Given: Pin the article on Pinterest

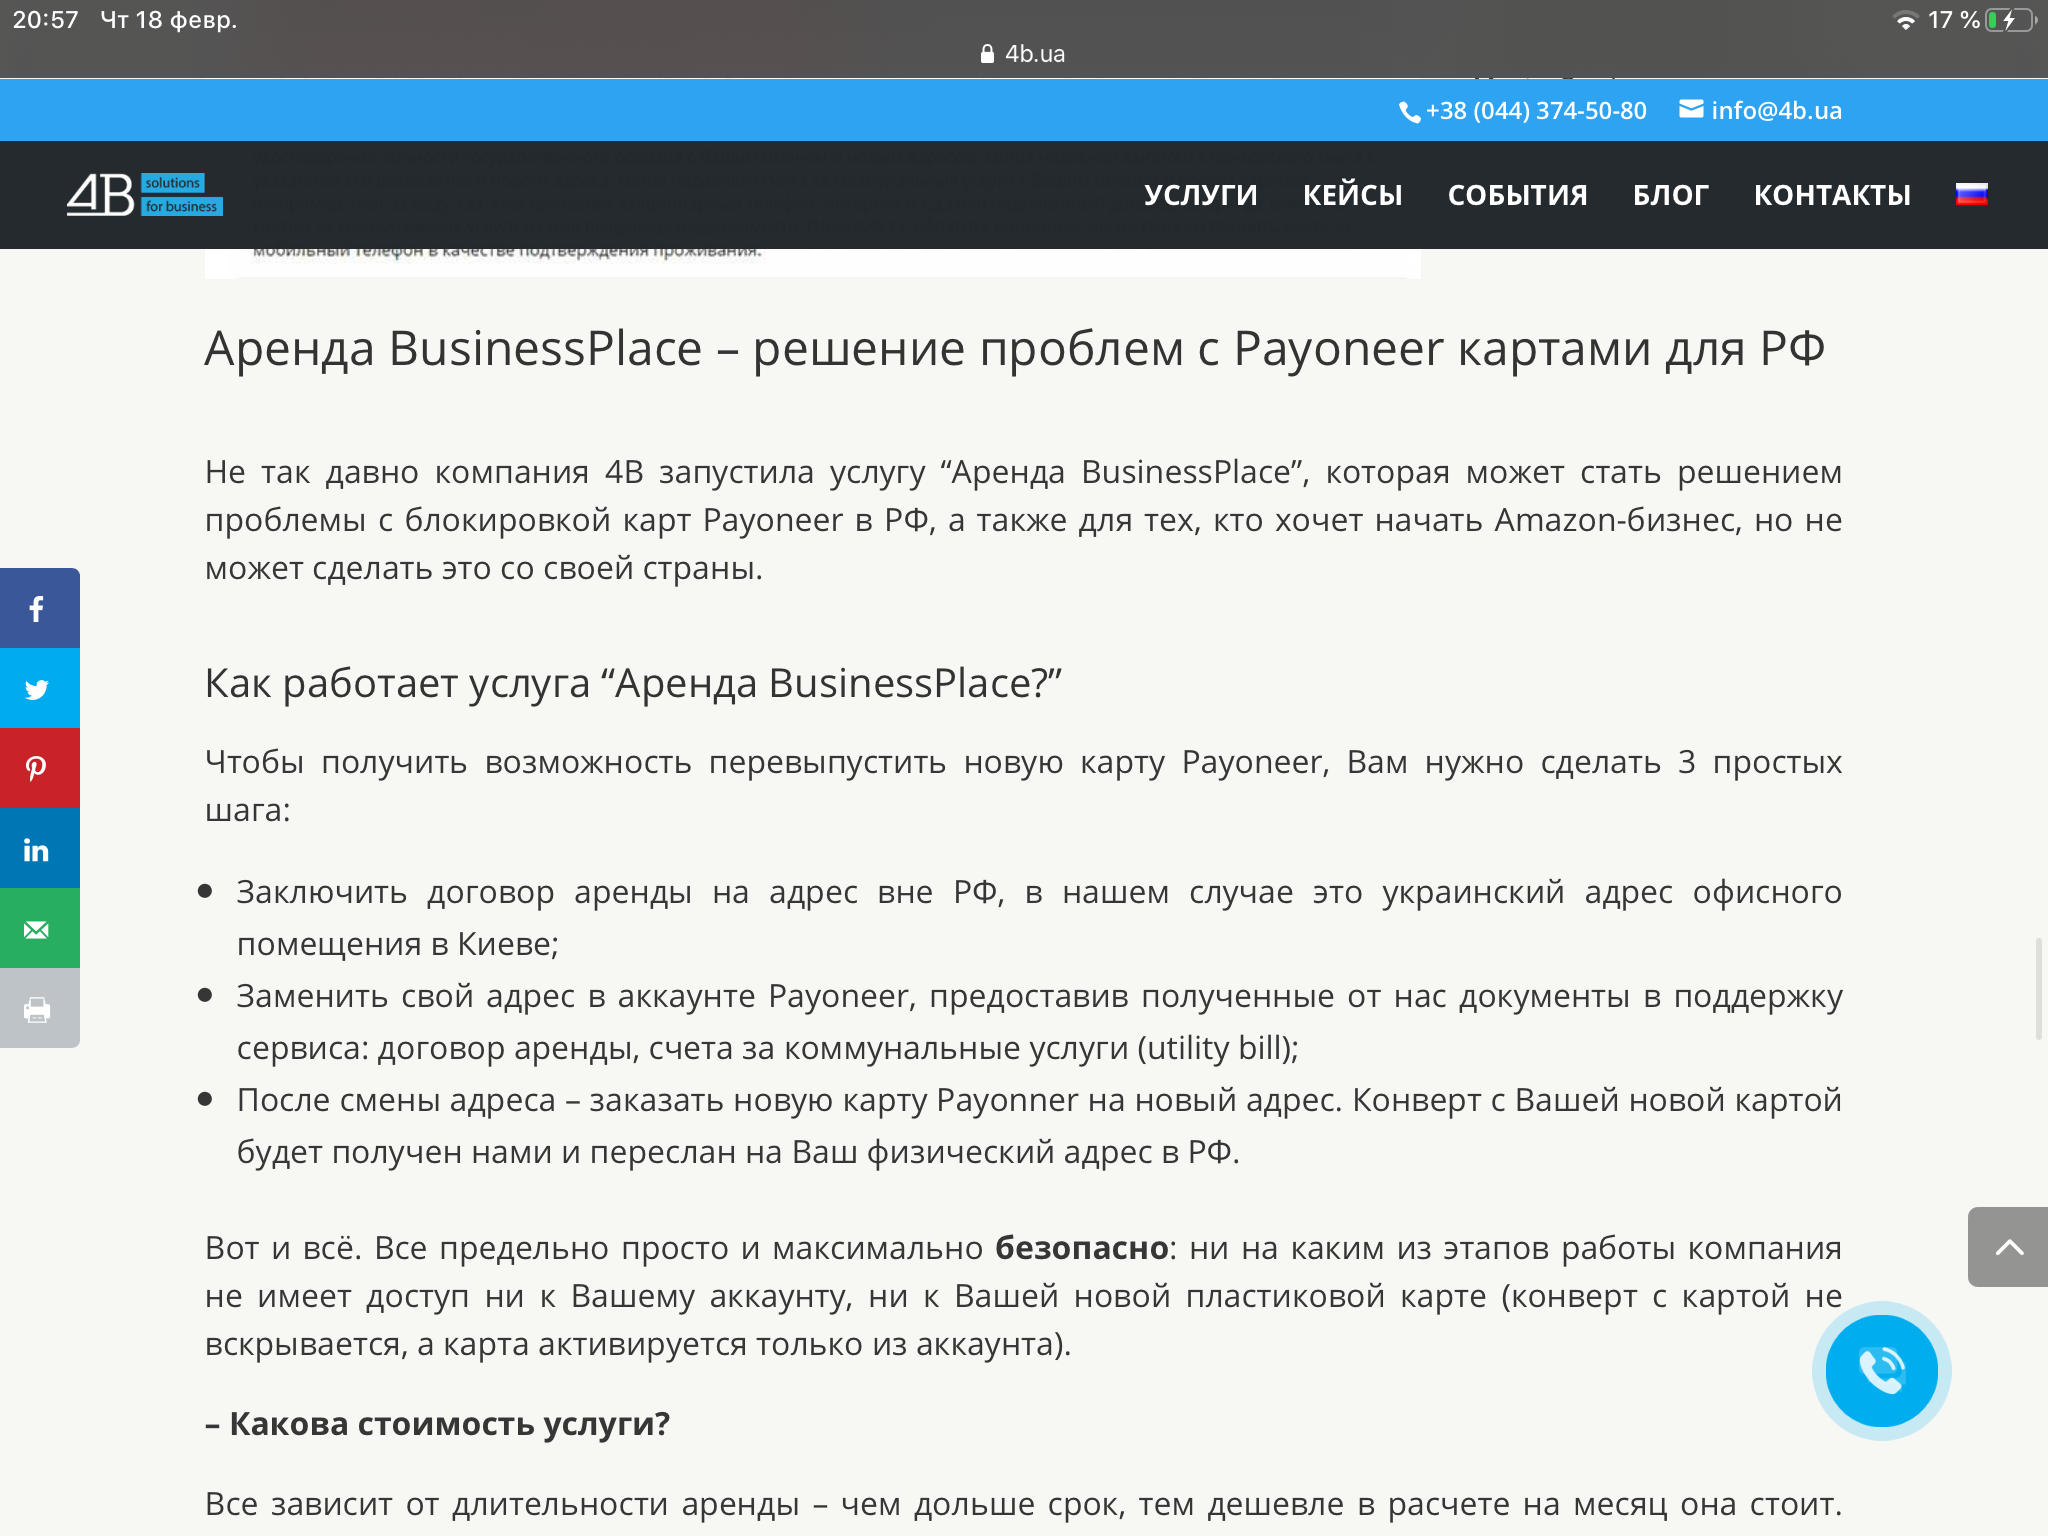Looking at the screenshot, I should [38, 768].
